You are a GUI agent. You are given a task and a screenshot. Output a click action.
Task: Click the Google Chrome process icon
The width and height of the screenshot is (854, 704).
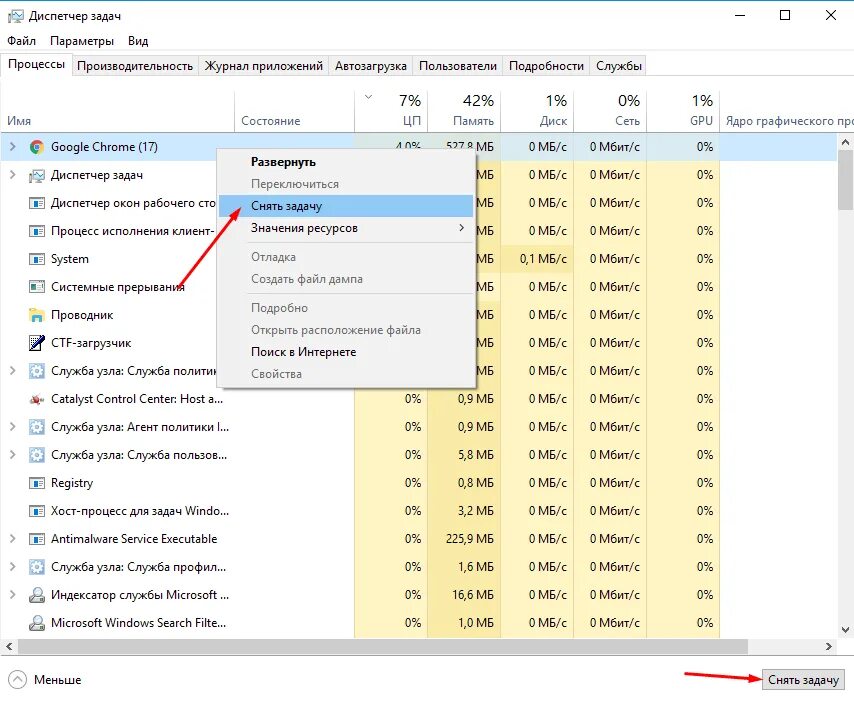pyautogui.click(x=36, y=147)
